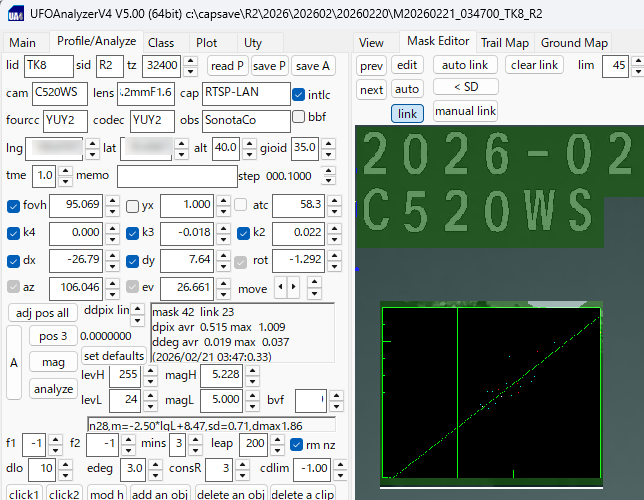Open the Plot tab
The image size is (644, 500).
coord(206,43)
